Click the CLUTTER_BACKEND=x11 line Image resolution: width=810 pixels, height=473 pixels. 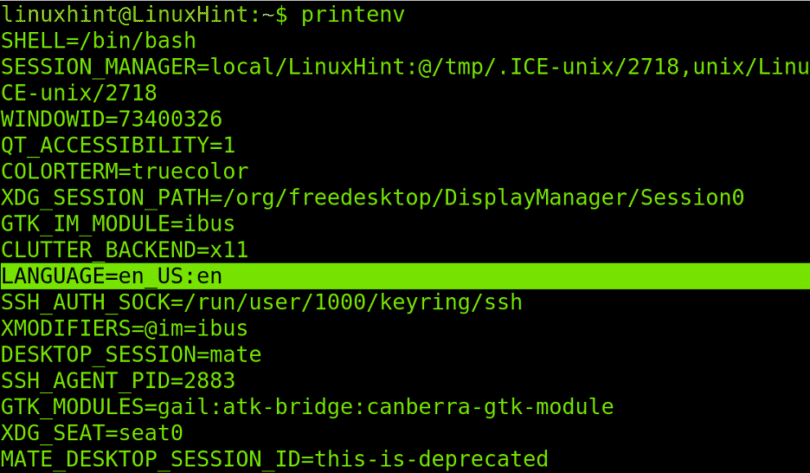point(124,250)
